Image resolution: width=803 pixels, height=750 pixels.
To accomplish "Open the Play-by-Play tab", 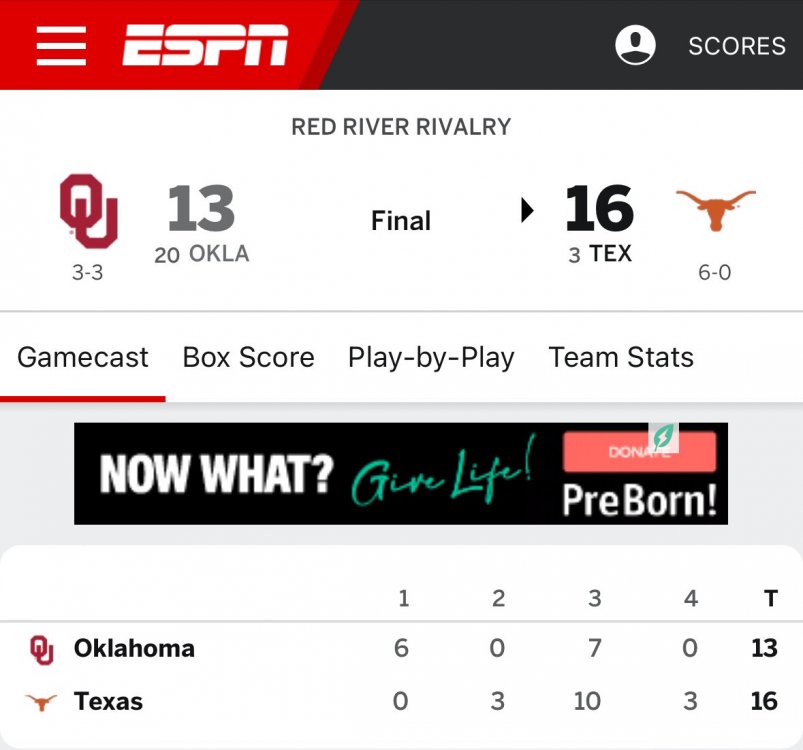I will (431, 358).
